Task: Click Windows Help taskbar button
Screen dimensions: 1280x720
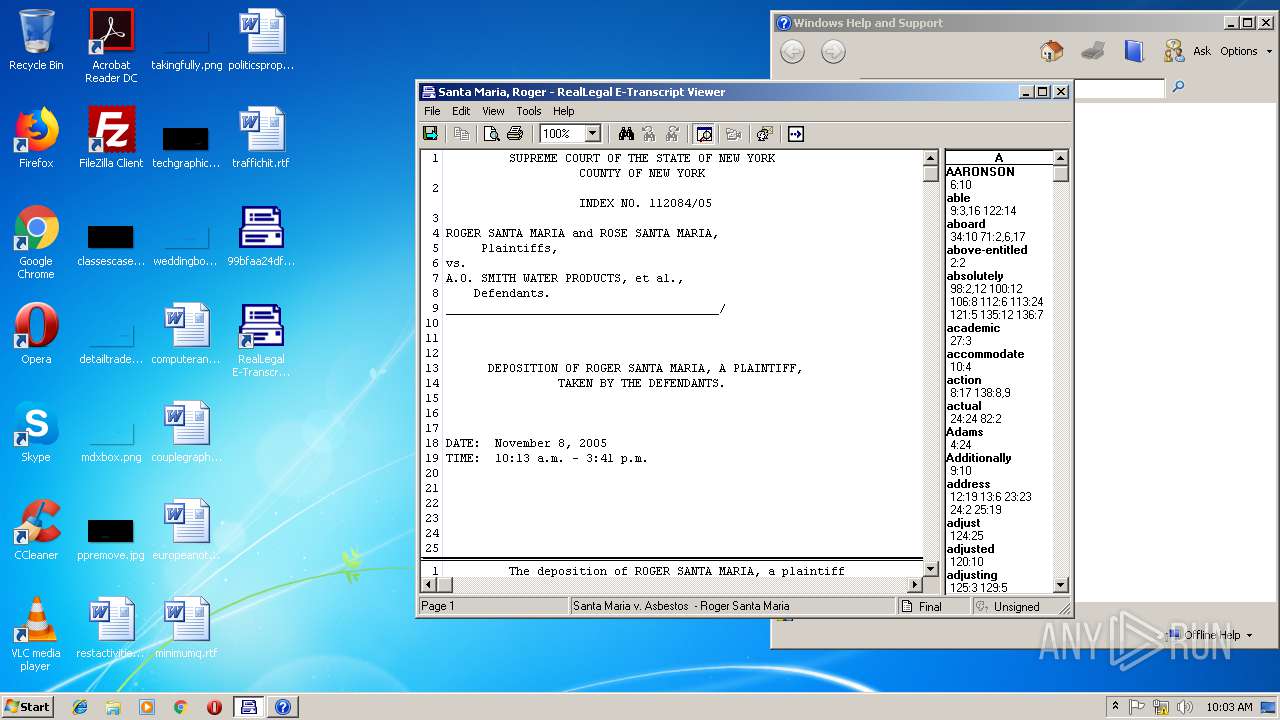Action: 282,707
